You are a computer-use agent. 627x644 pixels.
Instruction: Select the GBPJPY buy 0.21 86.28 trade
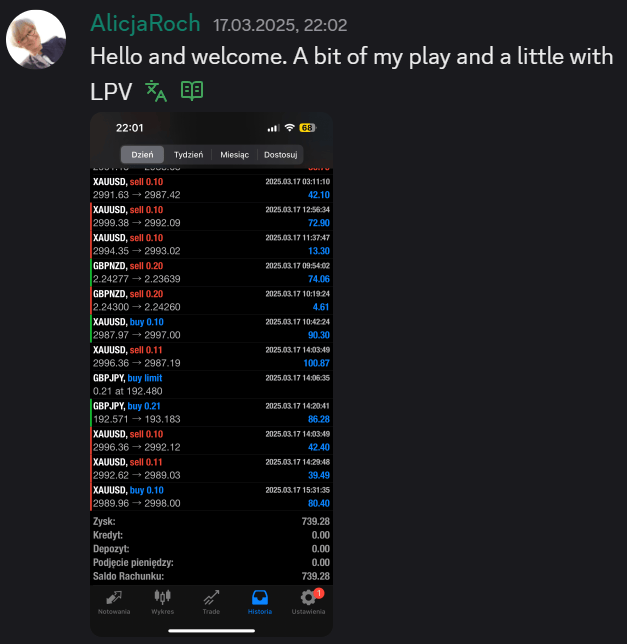click(x=211, y=412)
